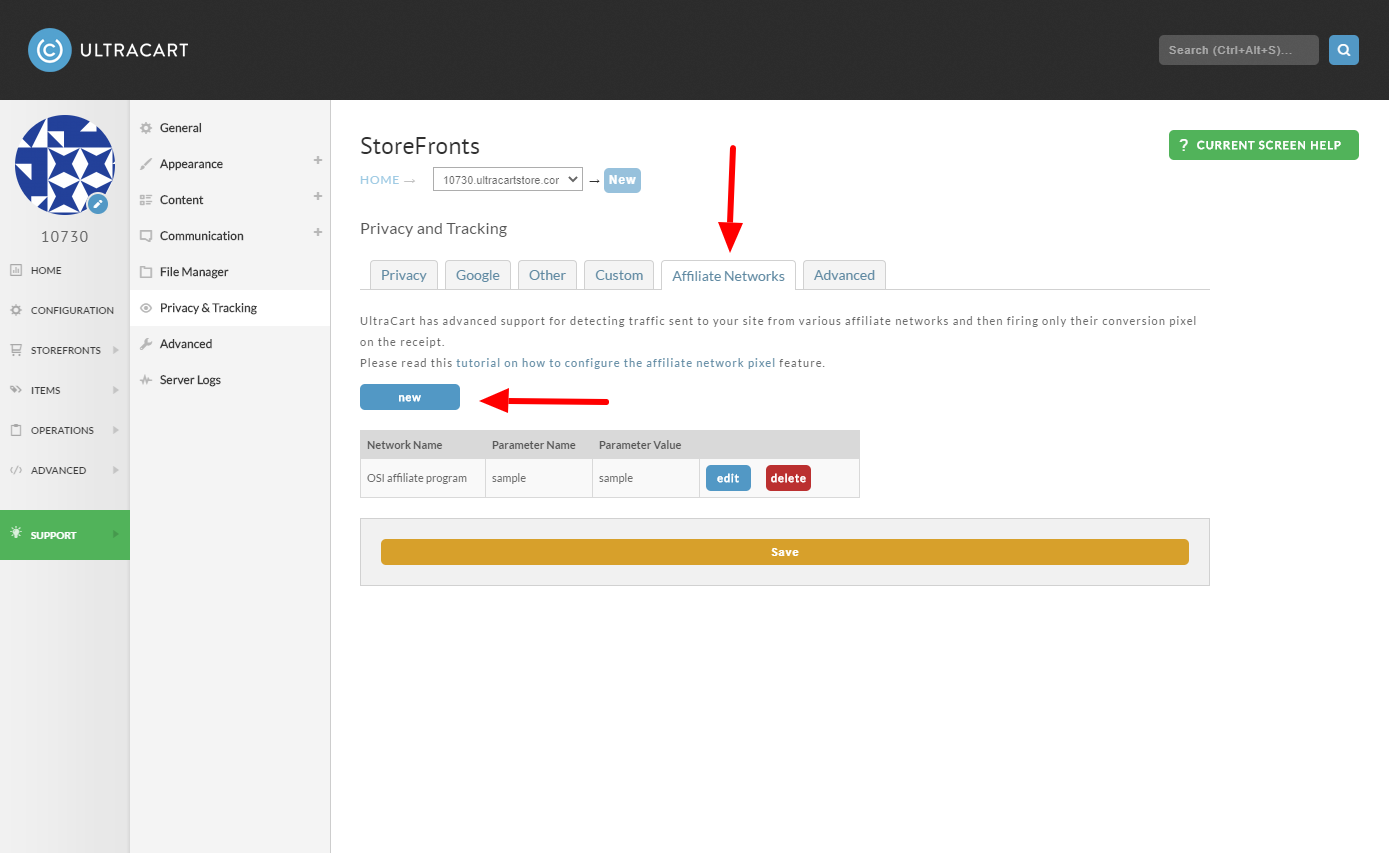Viewport: 1389px width, 853px height.
Task: Open Current Screen Help
Action: point(1264,145)
